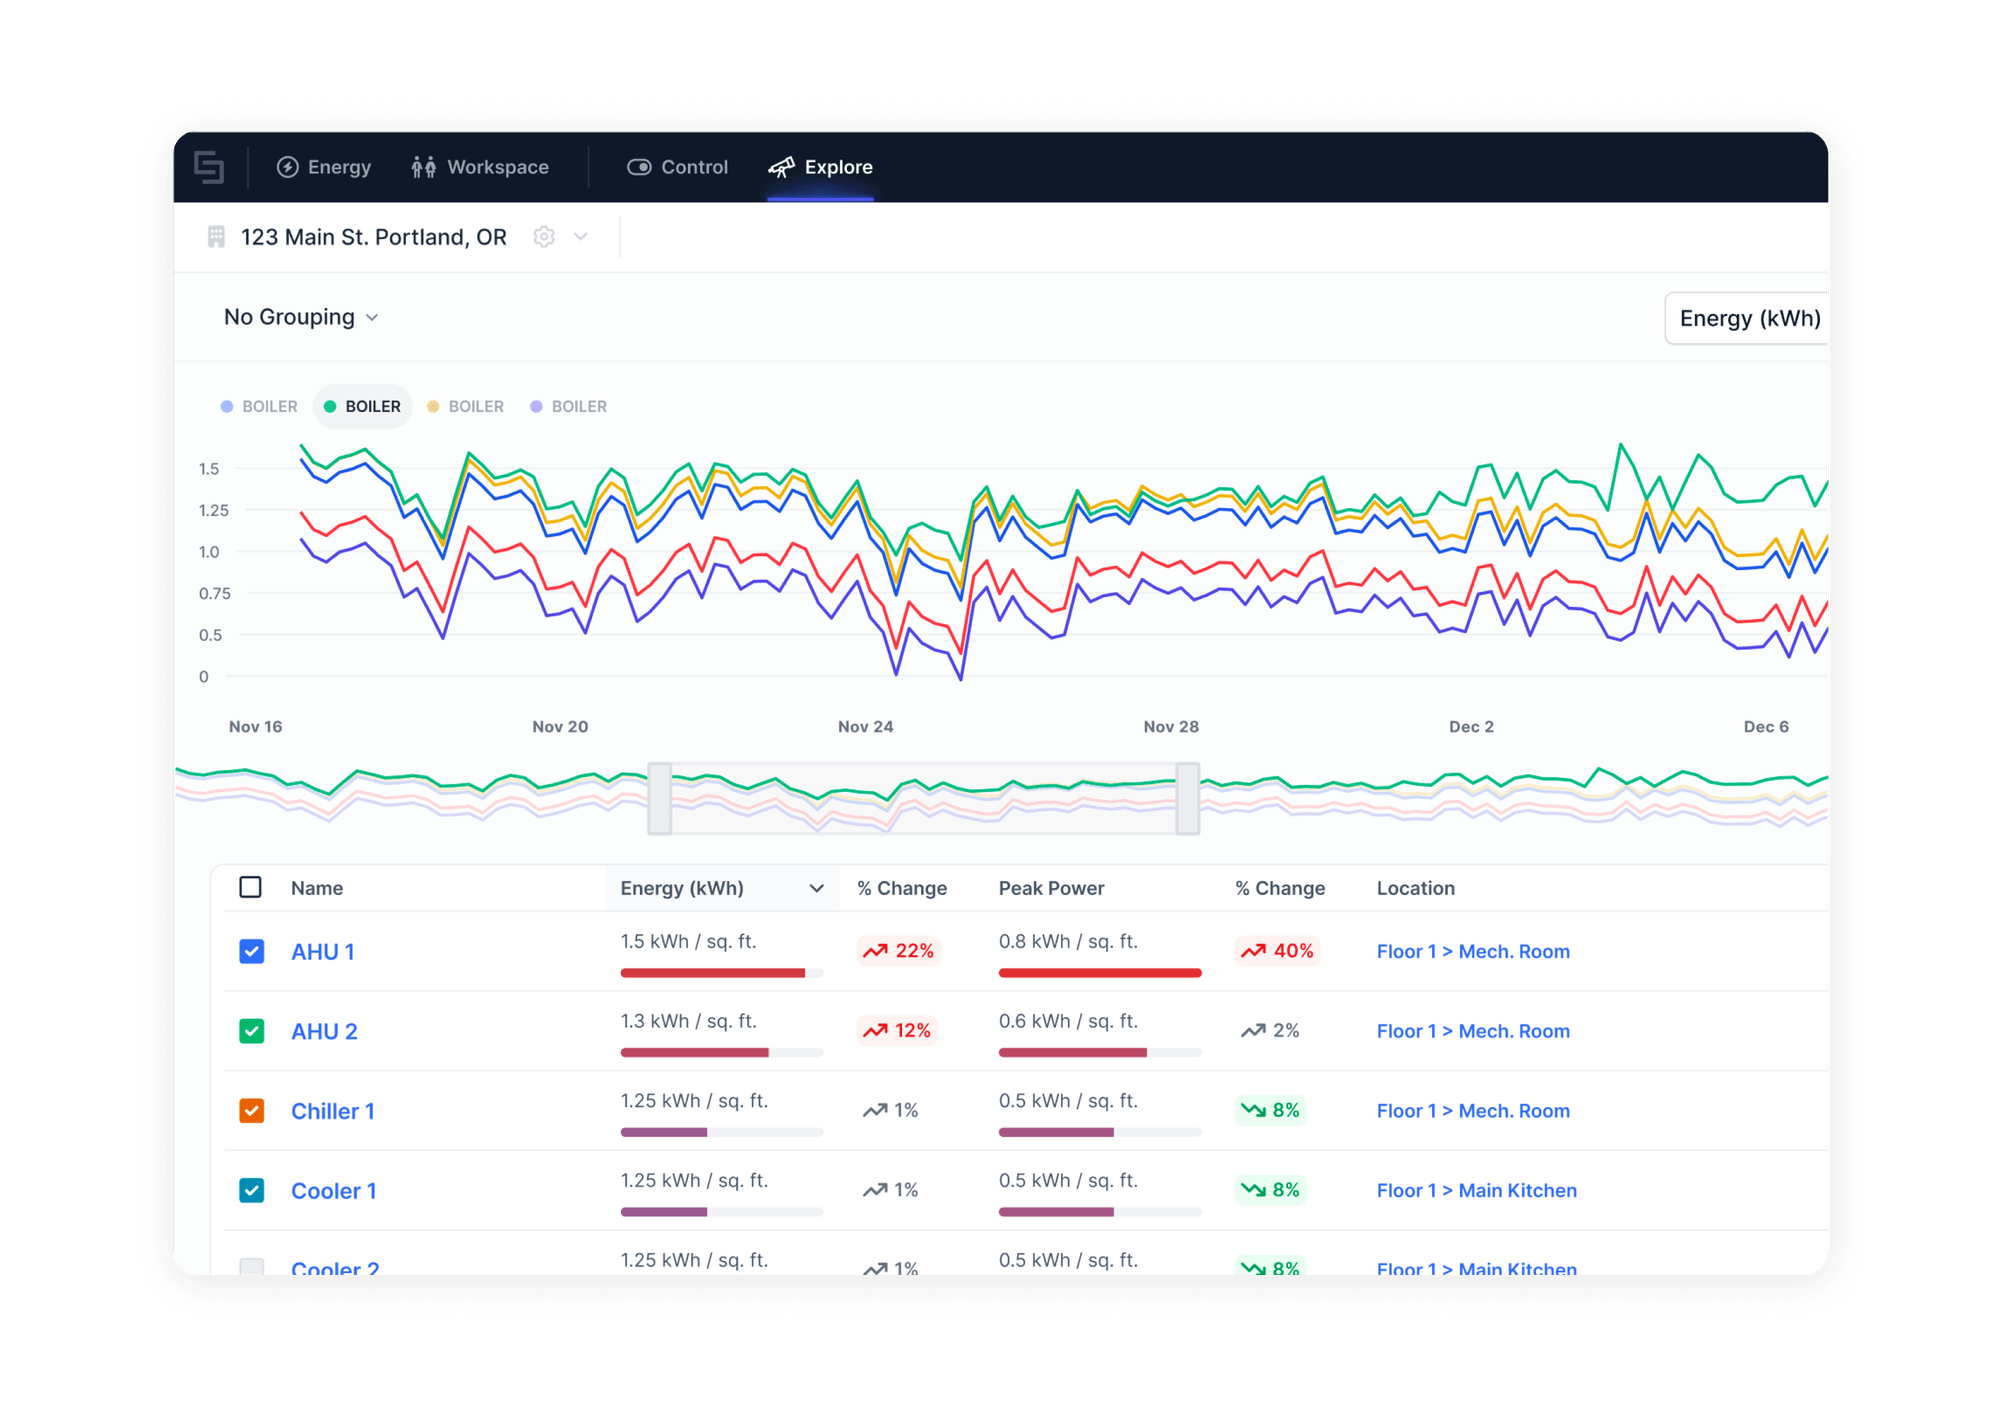Expand the No Grouping dropdown
The width and height of the screenshot is (2000, 1407).
pos(301,317)
